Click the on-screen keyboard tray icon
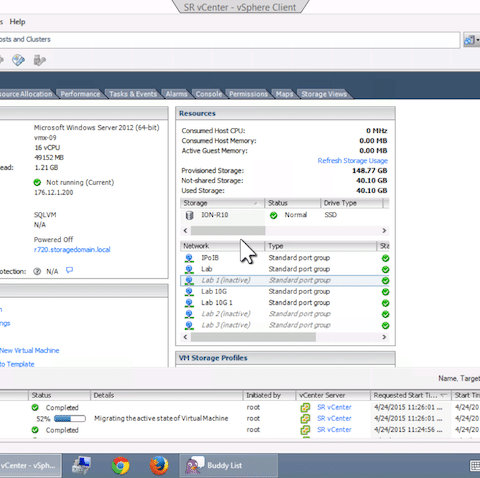480x478 pixels. point(475,466)
